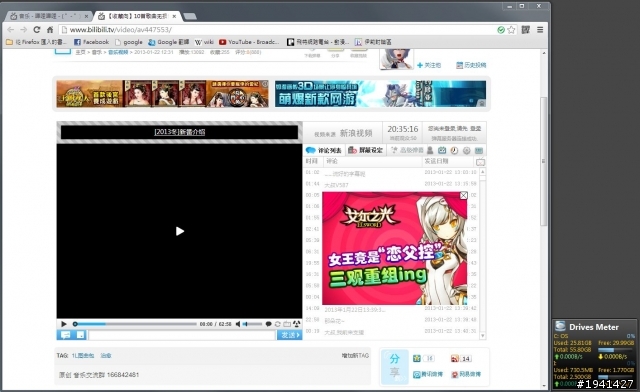Open the comment style square icon
The width and height of the screenshot is (640, 392).
point(81,335)
